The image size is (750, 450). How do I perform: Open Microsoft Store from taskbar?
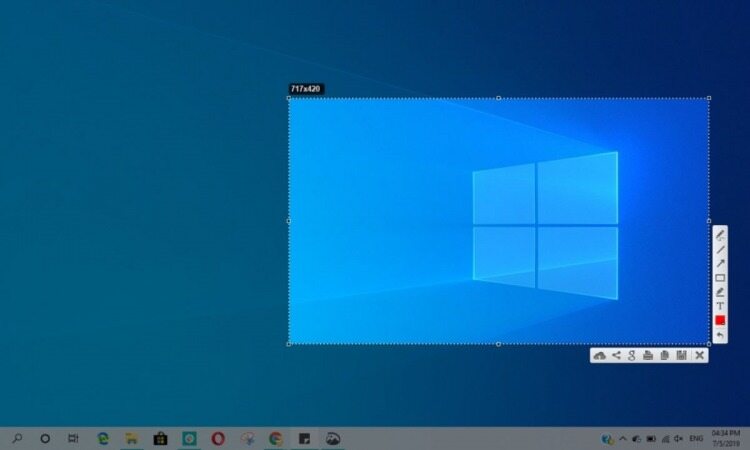point(160,439)
